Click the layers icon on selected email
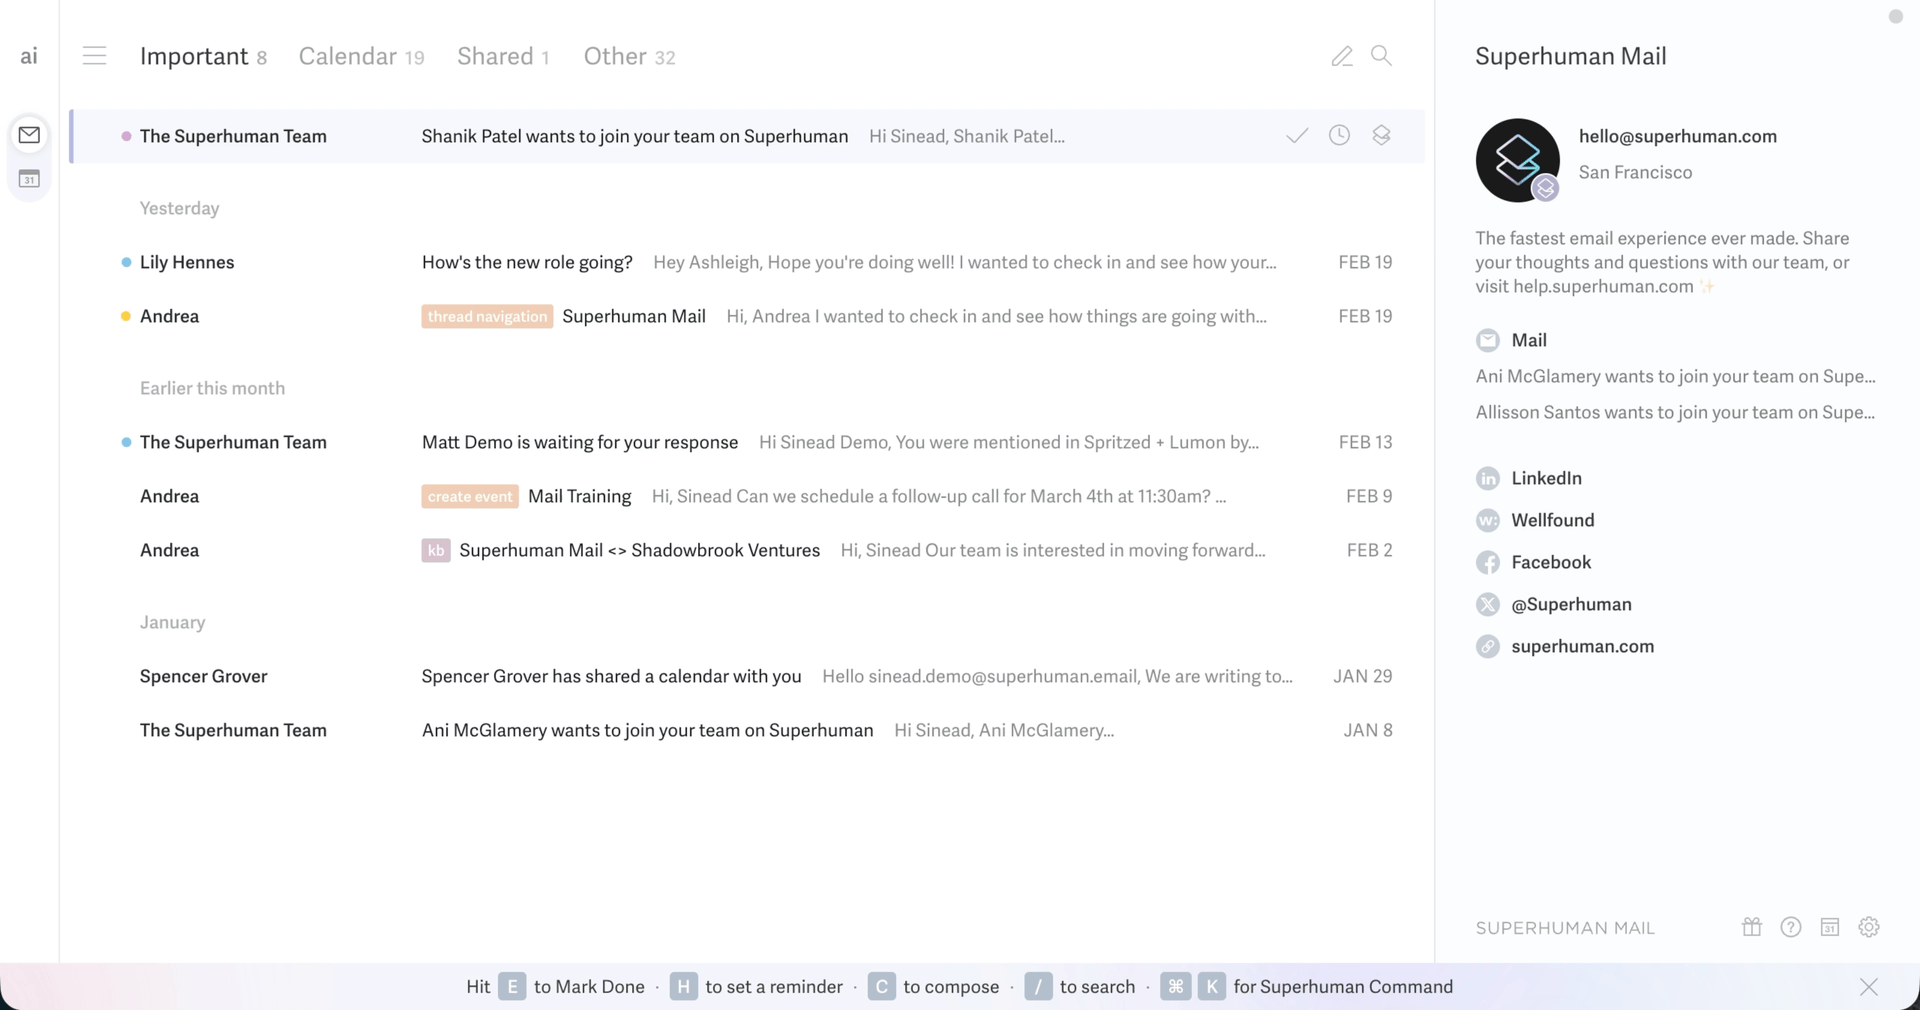Screen dimensions: 1920x1010 1381,135
